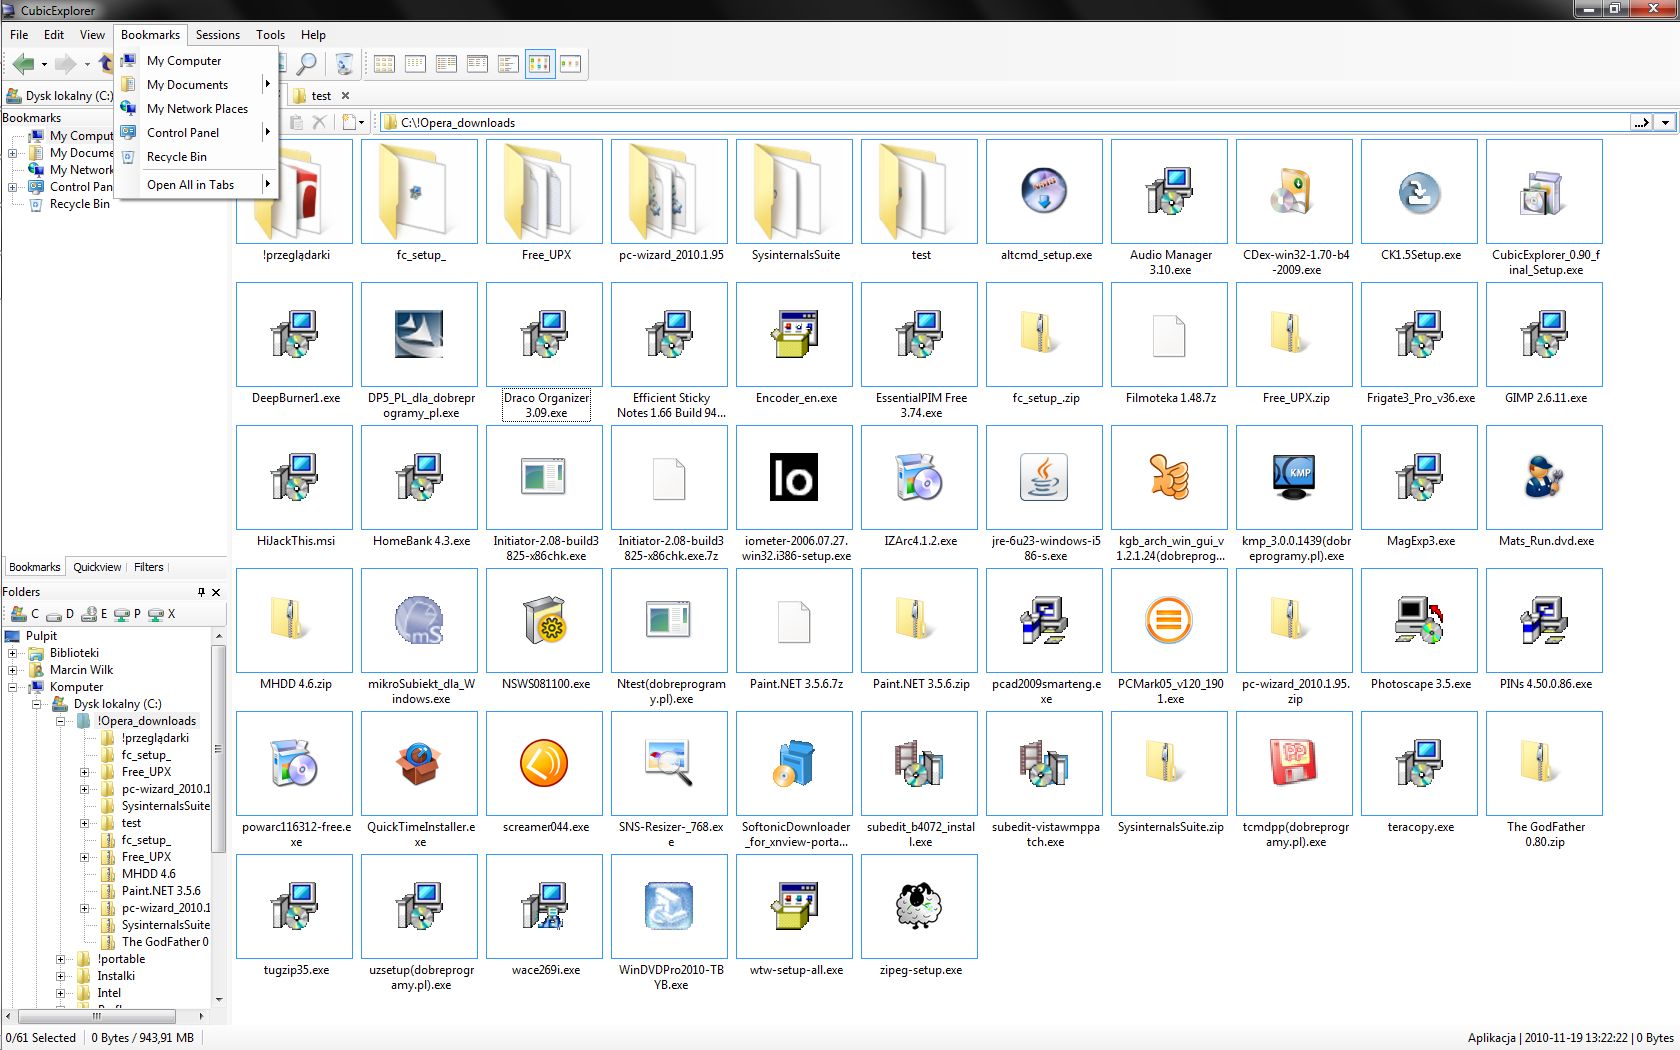Expand the Instalki folder node

click(x=61, y=976)
